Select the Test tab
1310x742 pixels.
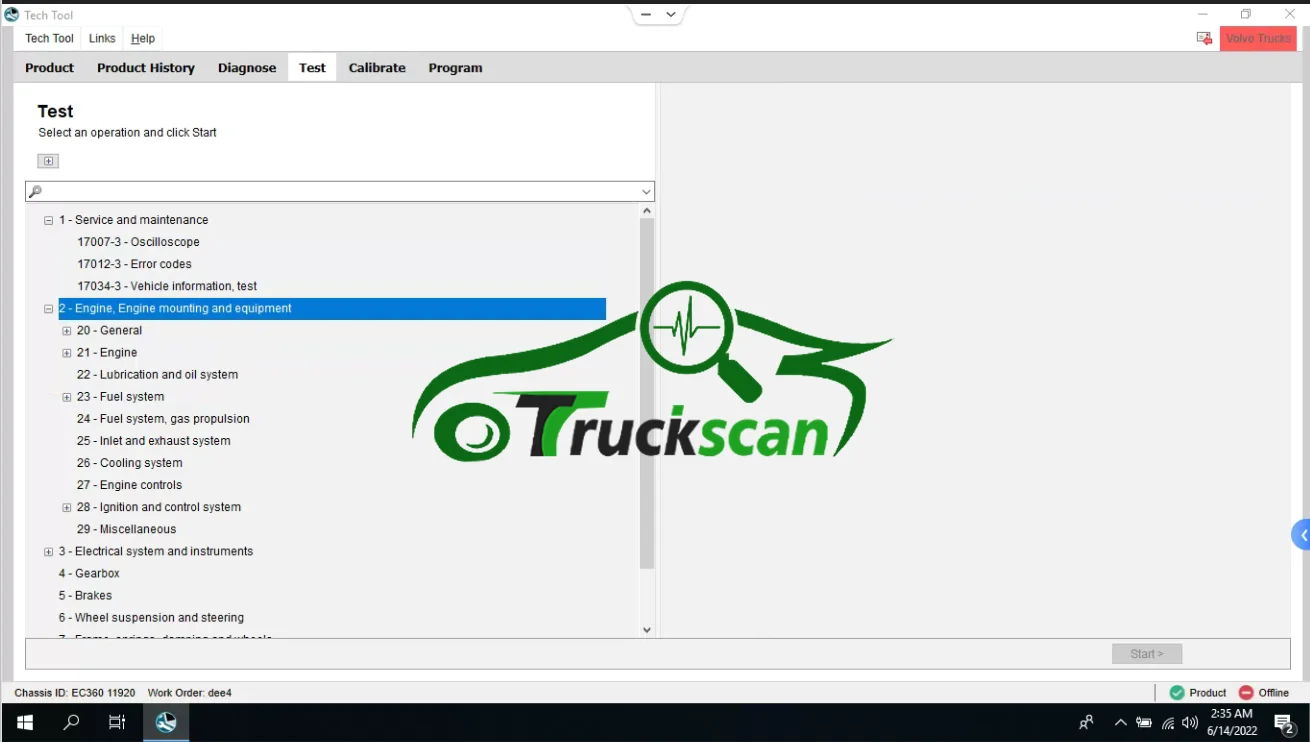tap(312, 68)
